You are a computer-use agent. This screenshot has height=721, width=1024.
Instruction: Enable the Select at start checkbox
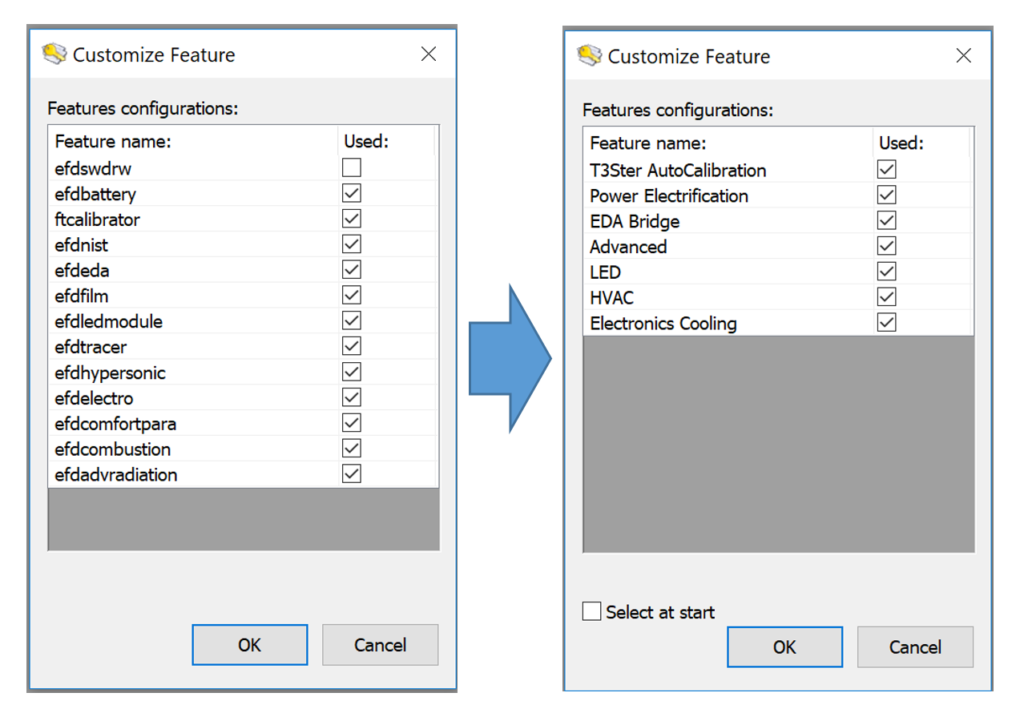click(592, 611)
